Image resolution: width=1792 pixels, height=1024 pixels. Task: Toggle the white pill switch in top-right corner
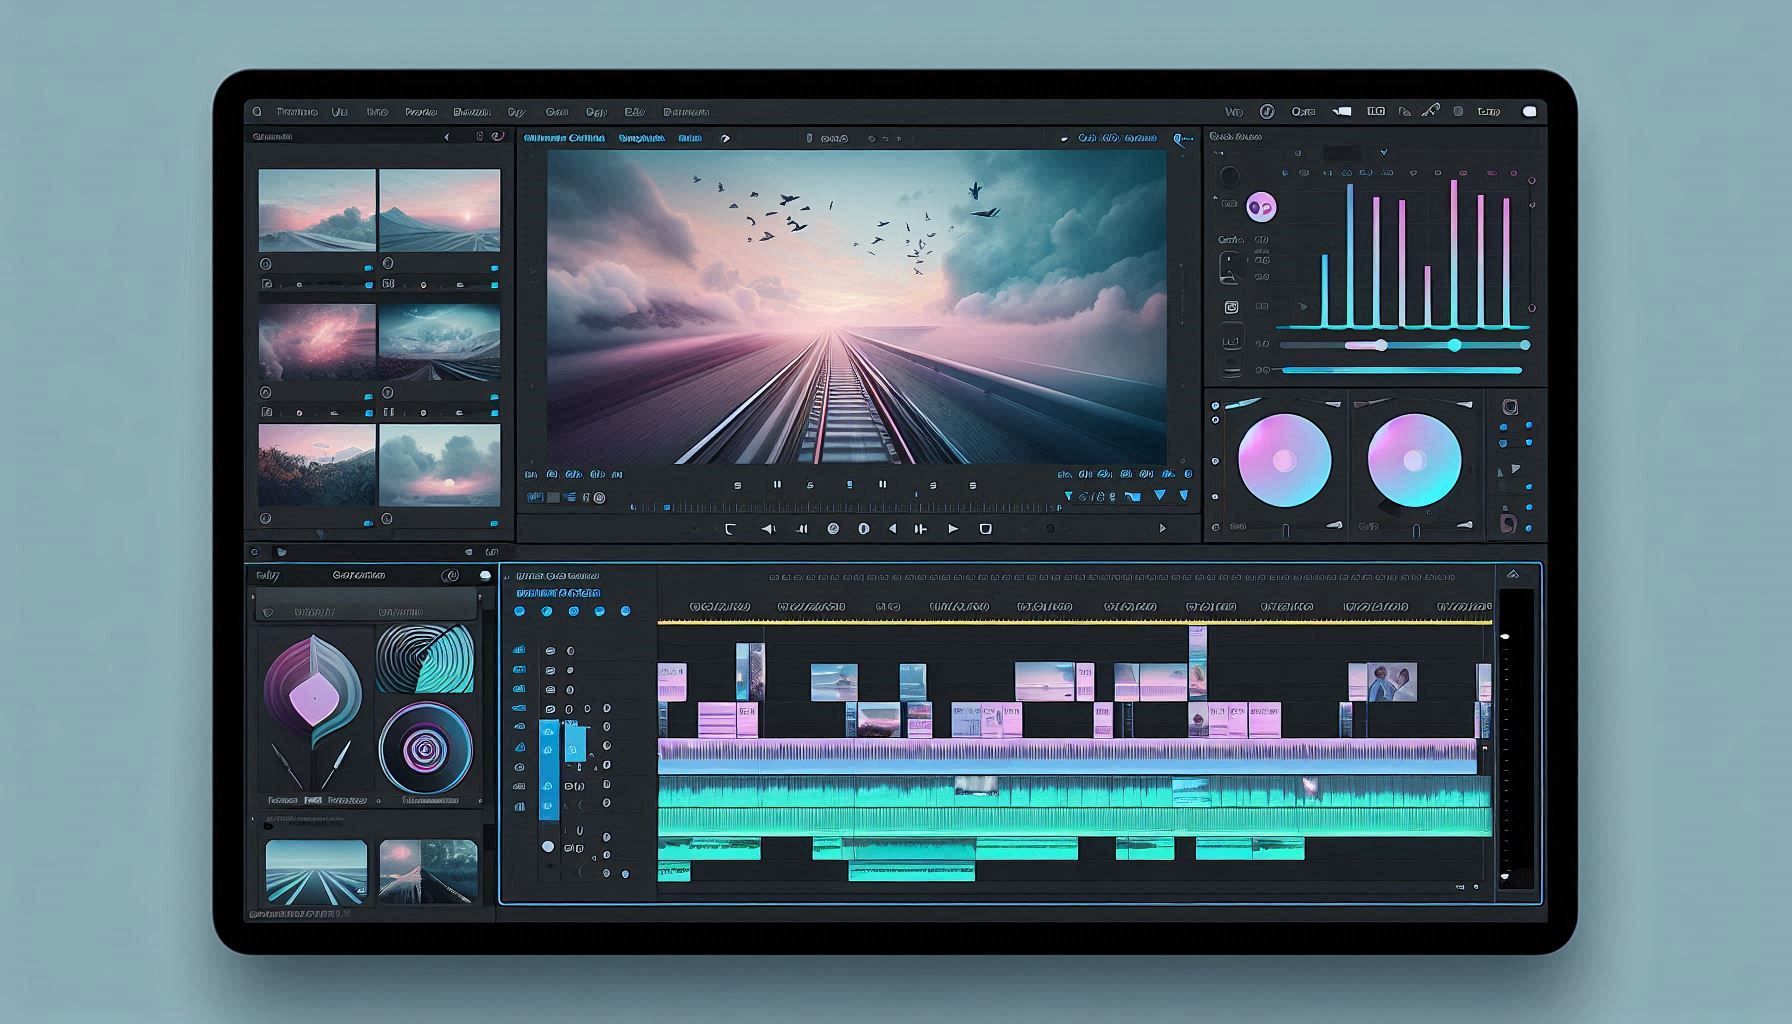tap(1529, 112)
